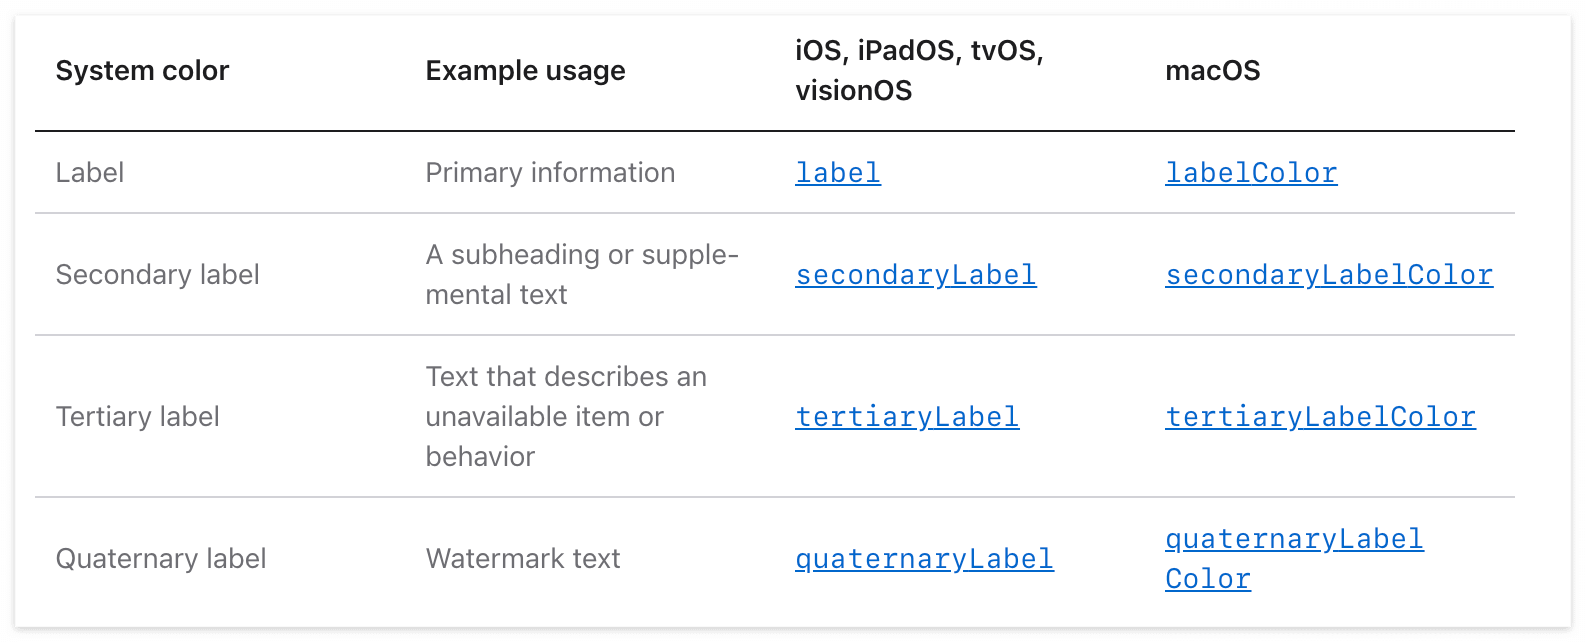Follow the secondaryLabelColor link

tap(1329, 275)
